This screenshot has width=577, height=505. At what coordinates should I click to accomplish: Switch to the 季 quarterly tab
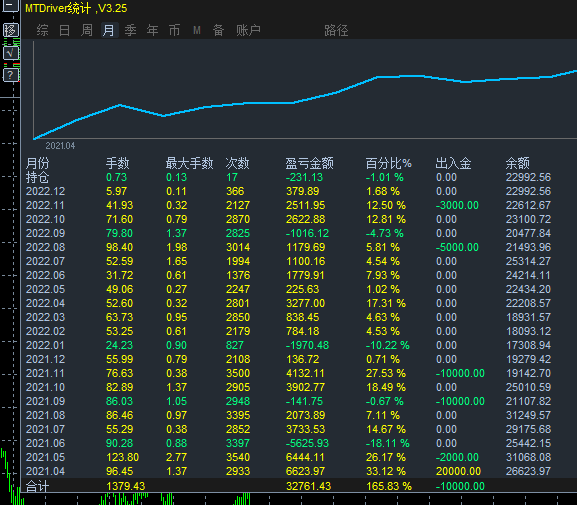coord(131,30)
